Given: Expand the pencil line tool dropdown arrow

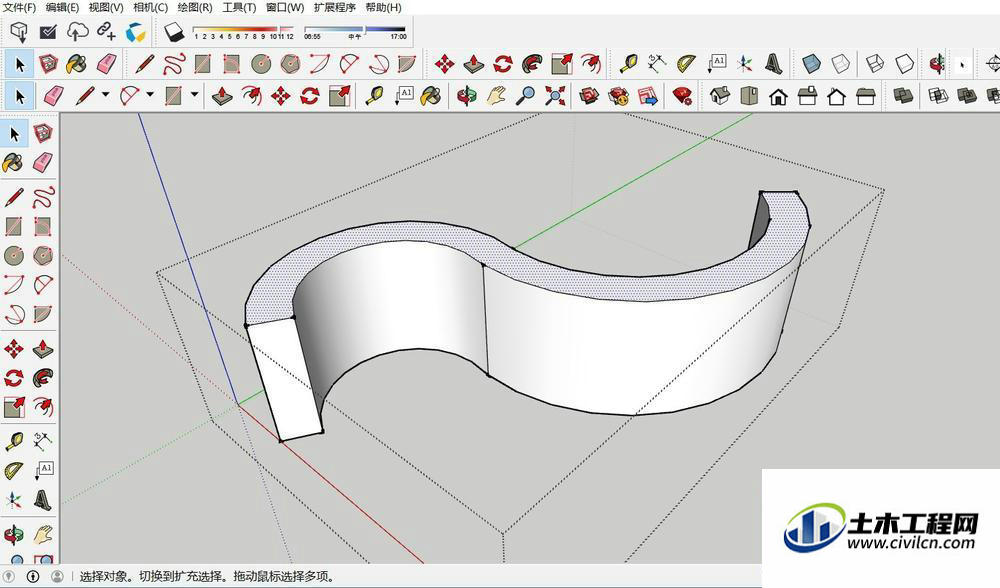Looking at the screenshot, I should [105, 94].
